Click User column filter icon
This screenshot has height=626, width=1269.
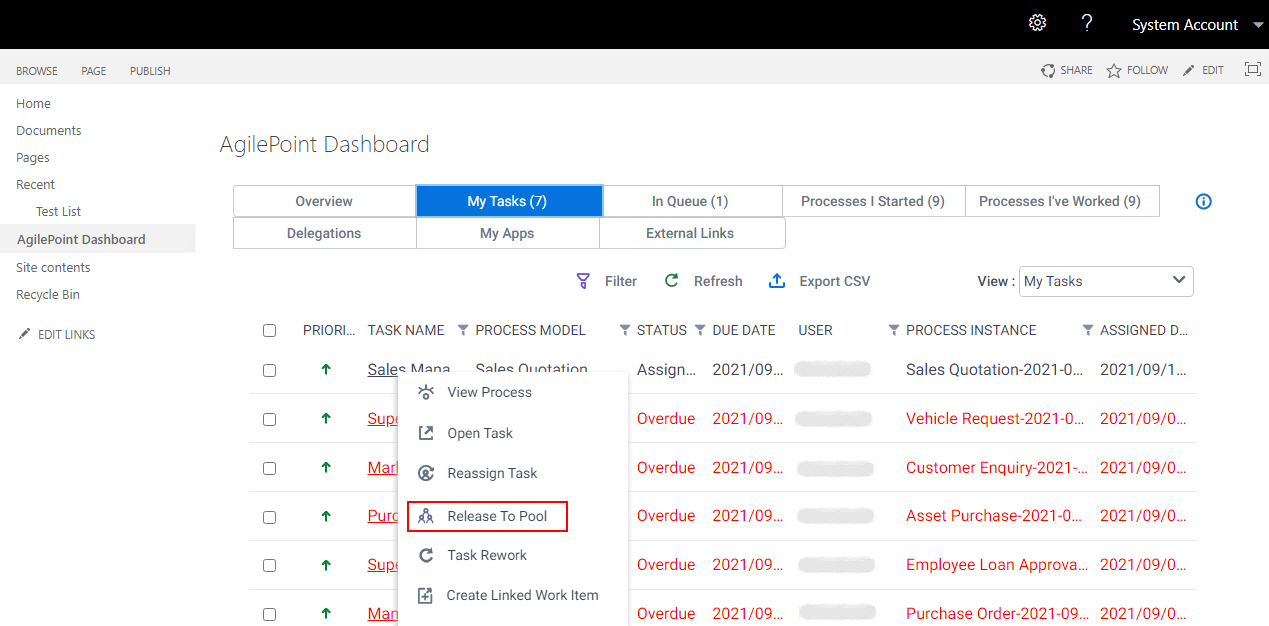[x=894, y=330]
